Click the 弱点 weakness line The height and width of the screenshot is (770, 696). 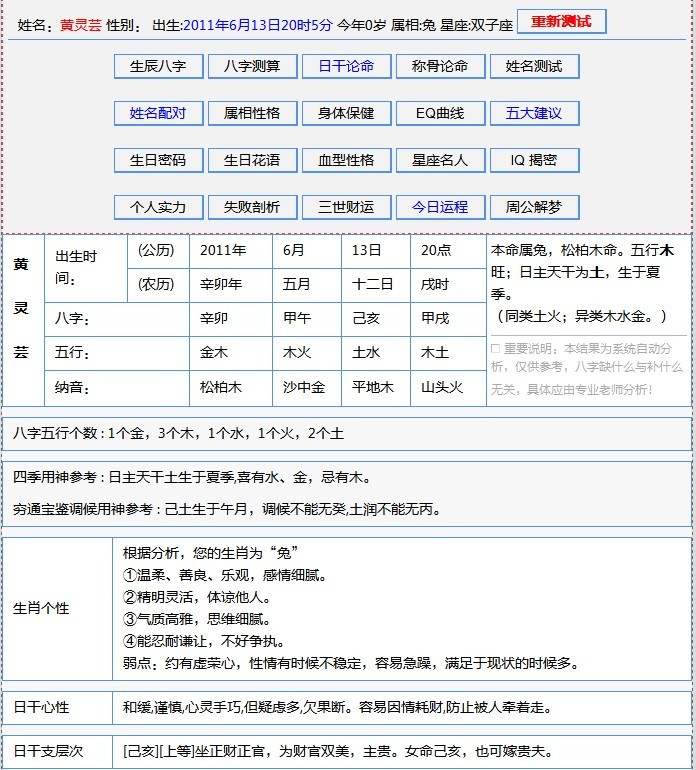352,663
